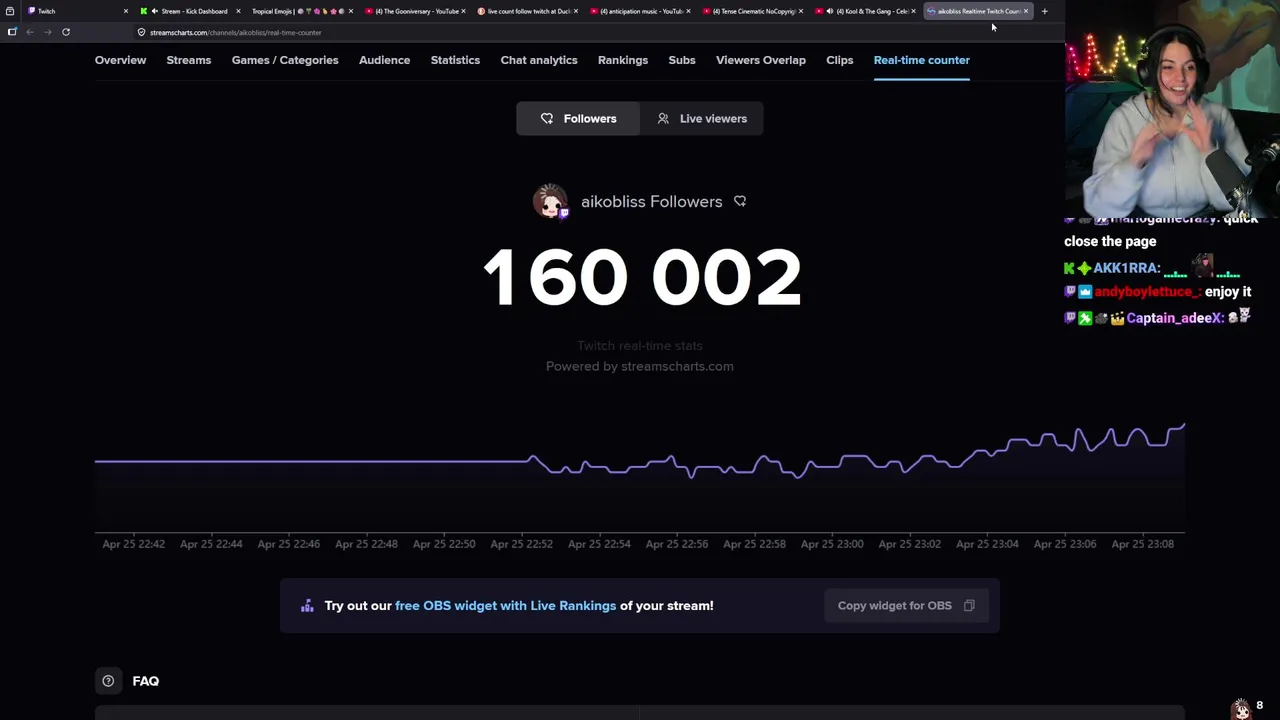Viewport: 1280px width, 720px height.
Task: Click the copy icon in the OBS widget button
Action: coord(969,605)
